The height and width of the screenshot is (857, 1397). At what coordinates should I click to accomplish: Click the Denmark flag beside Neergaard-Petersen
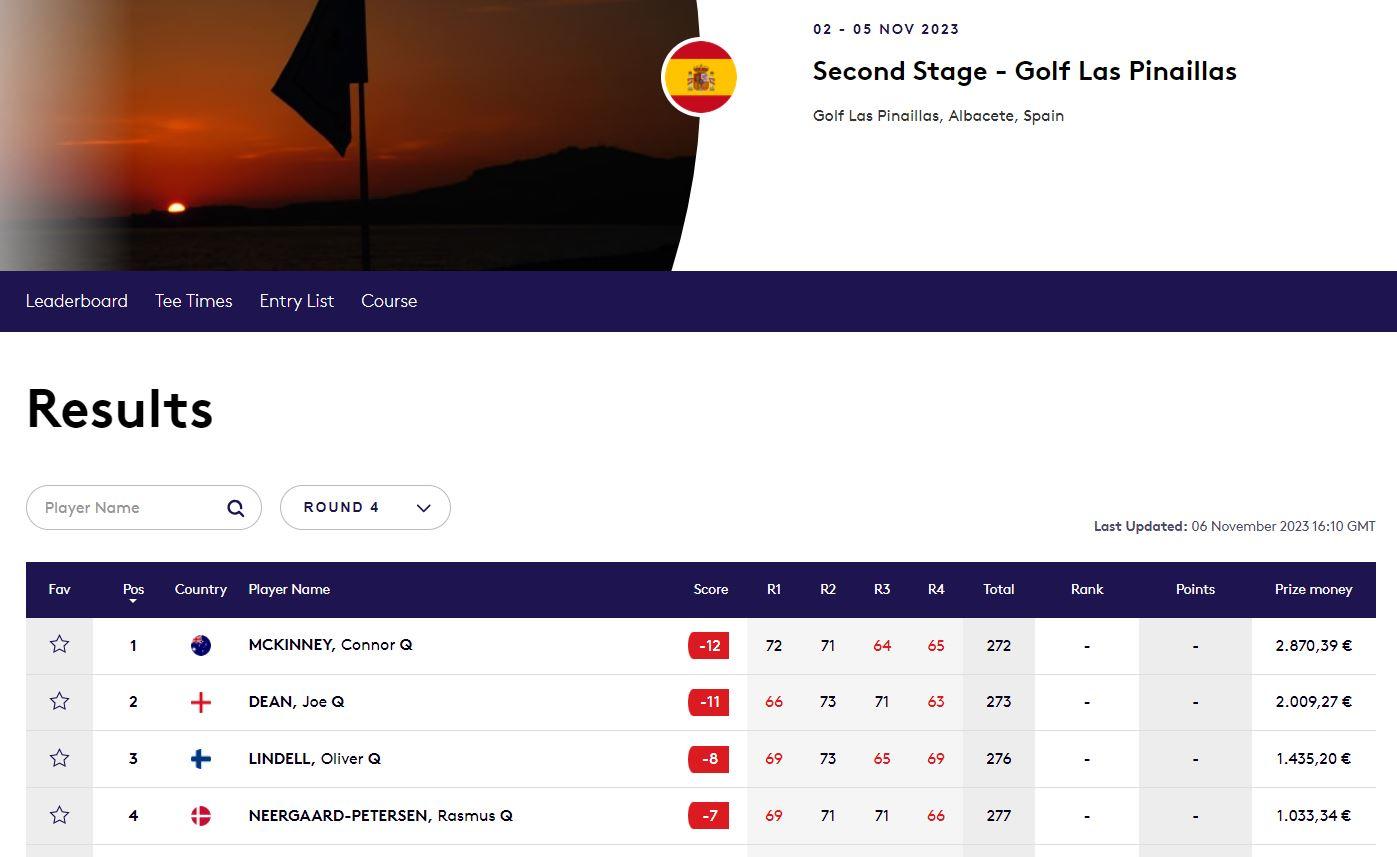point(201,816)
